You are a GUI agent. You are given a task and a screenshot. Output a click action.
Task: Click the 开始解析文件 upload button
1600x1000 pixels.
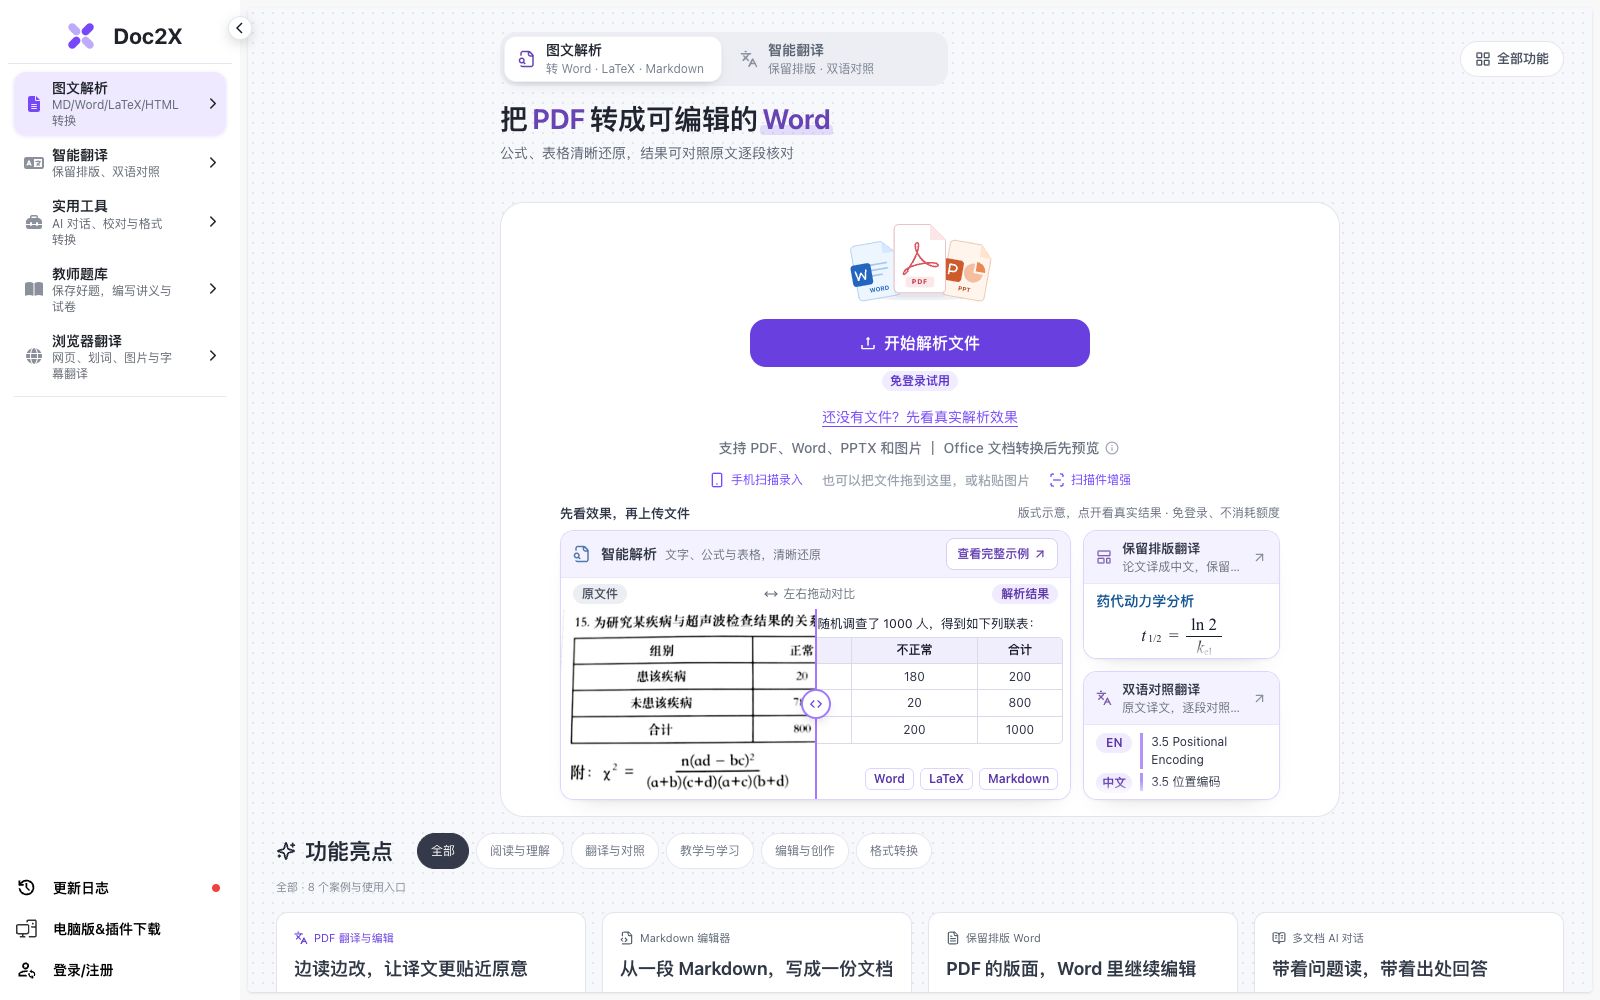pyautogui.click(x=920, y=343)
